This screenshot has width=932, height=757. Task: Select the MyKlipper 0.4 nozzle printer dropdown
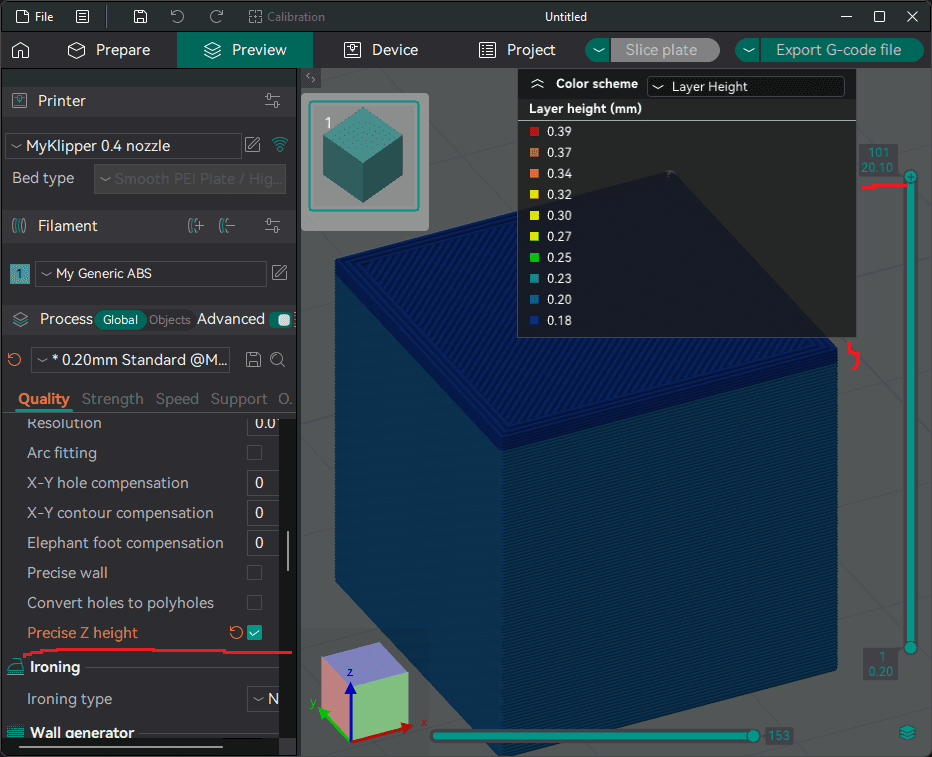124,146
